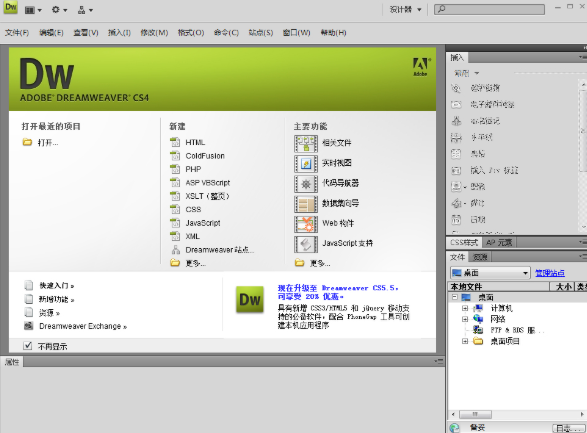Open the 查看(V) menu
Screen dimensions: 587x433
86,33
